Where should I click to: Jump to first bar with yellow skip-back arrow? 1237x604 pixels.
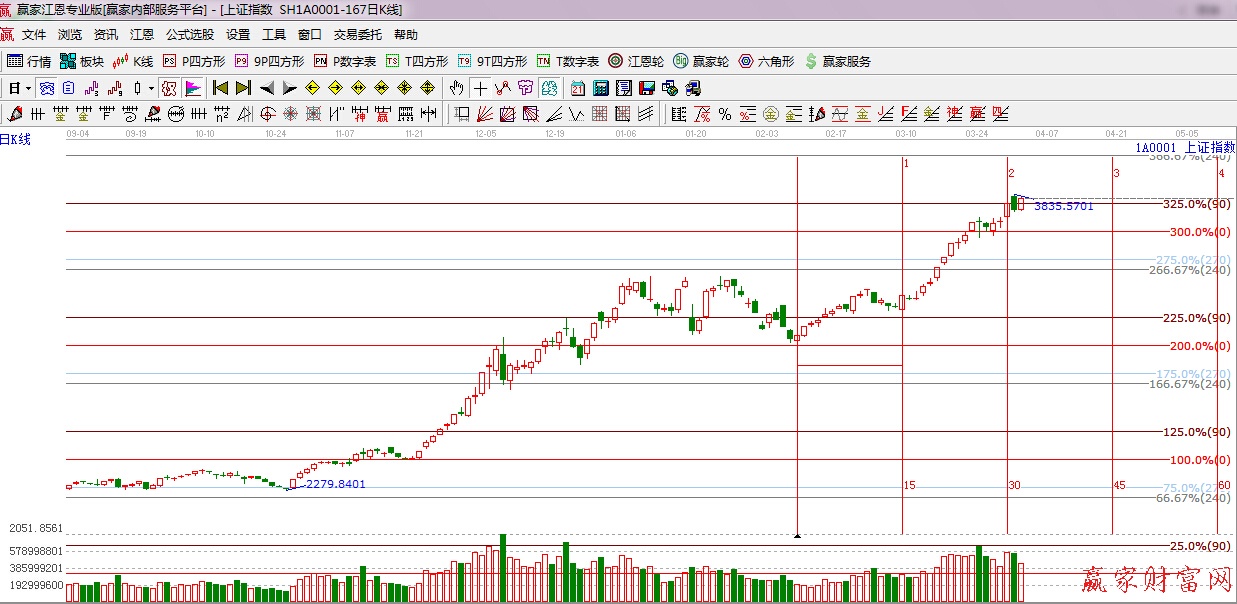(x=221, y=88)
